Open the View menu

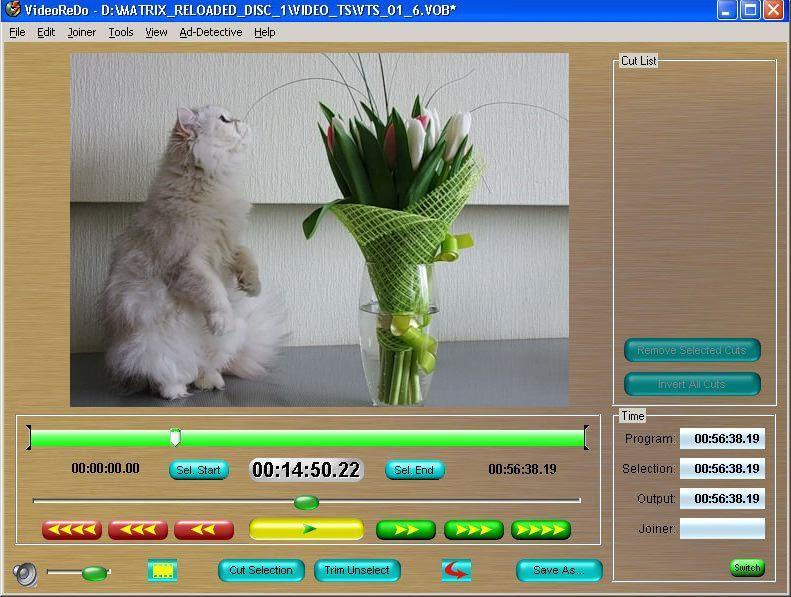[156, 32]
